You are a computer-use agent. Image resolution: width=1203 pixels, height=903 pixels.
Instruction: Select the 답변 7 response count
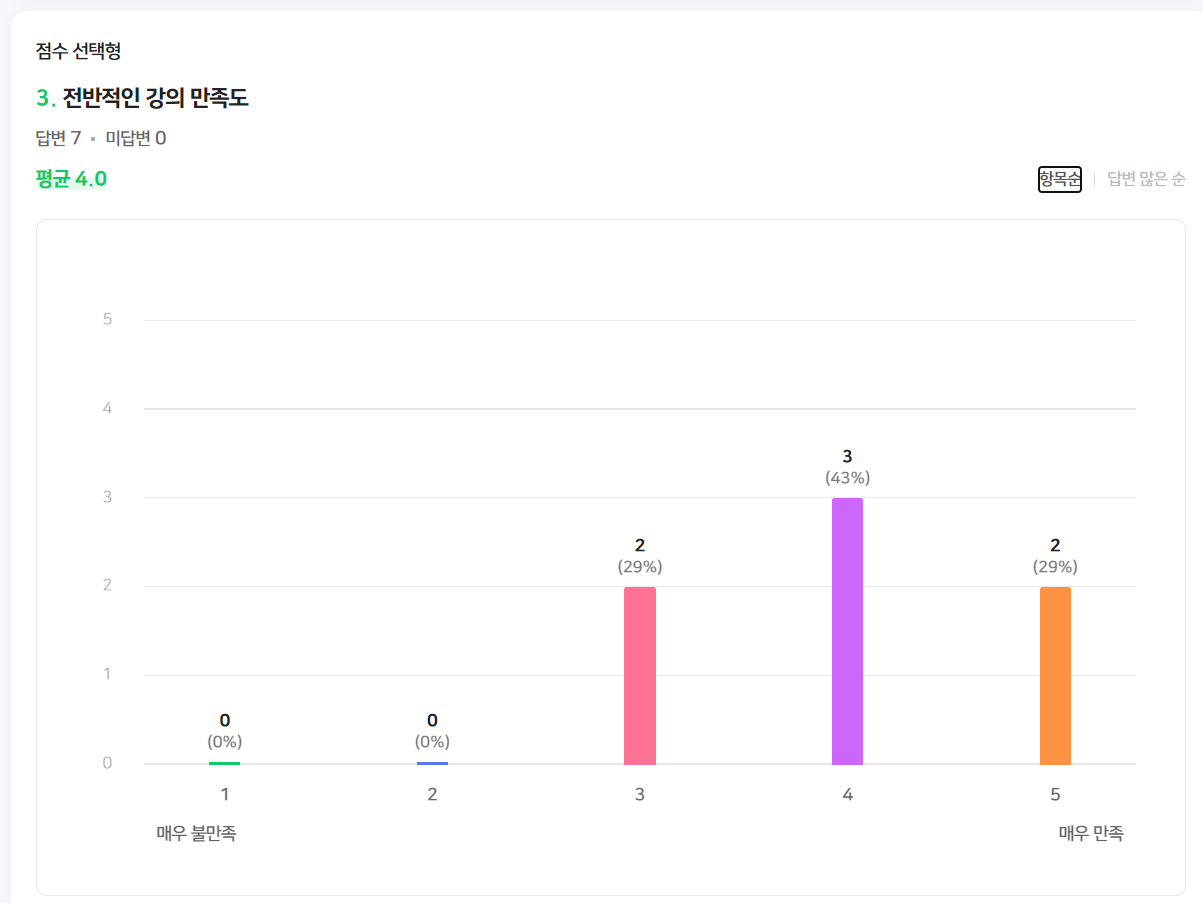pyautogui.click(x=58, y=137)
